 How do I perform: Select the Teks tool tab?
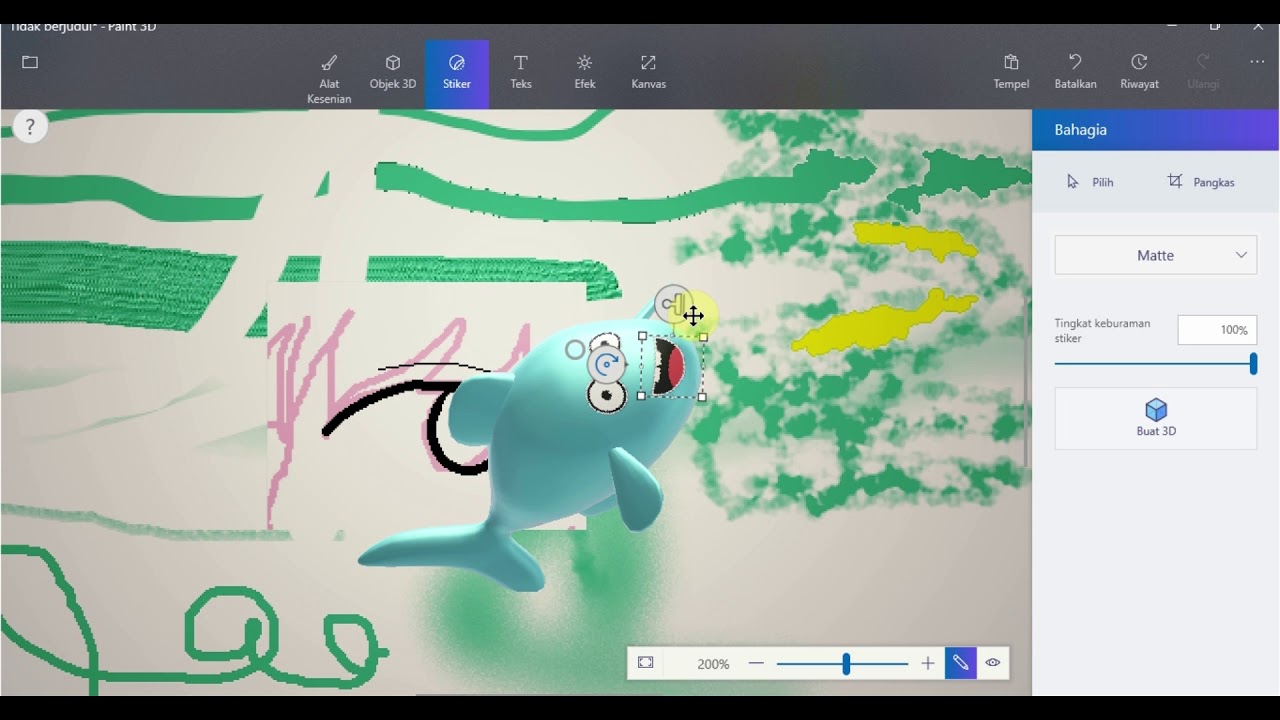[521, 75]
